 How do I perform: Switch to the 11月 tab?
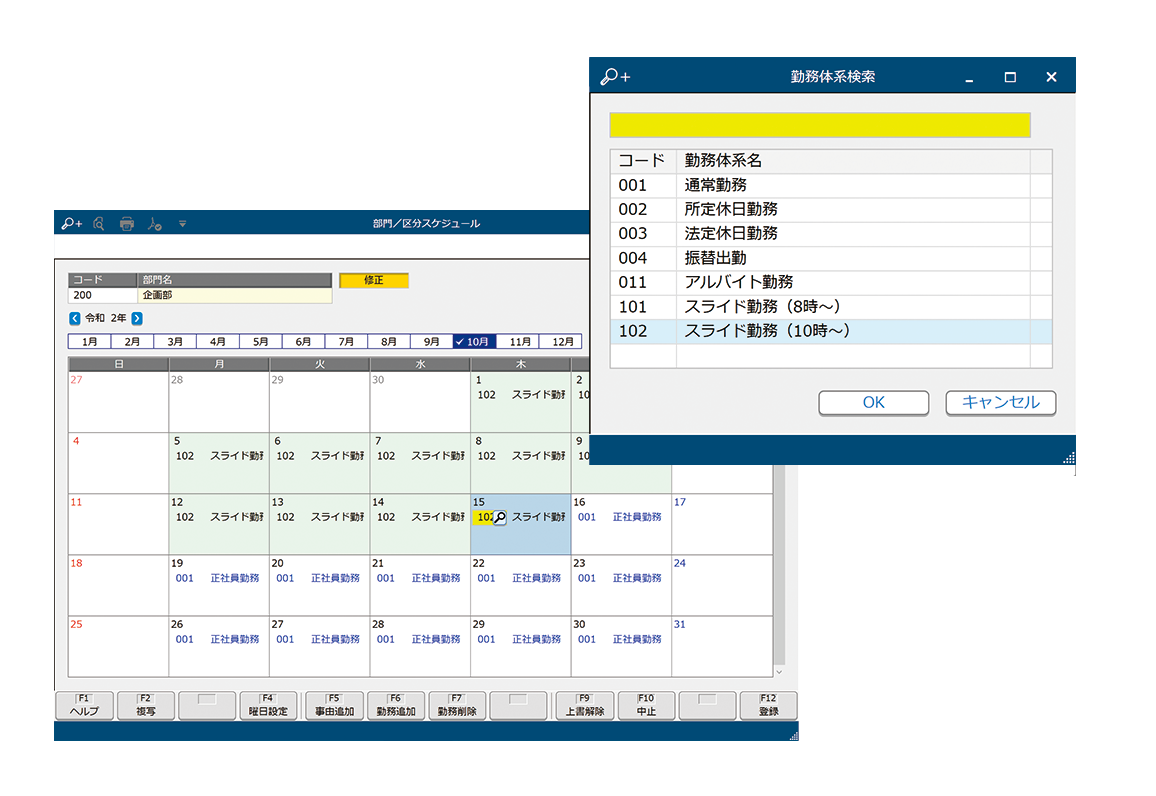click(x=518, y=341)
